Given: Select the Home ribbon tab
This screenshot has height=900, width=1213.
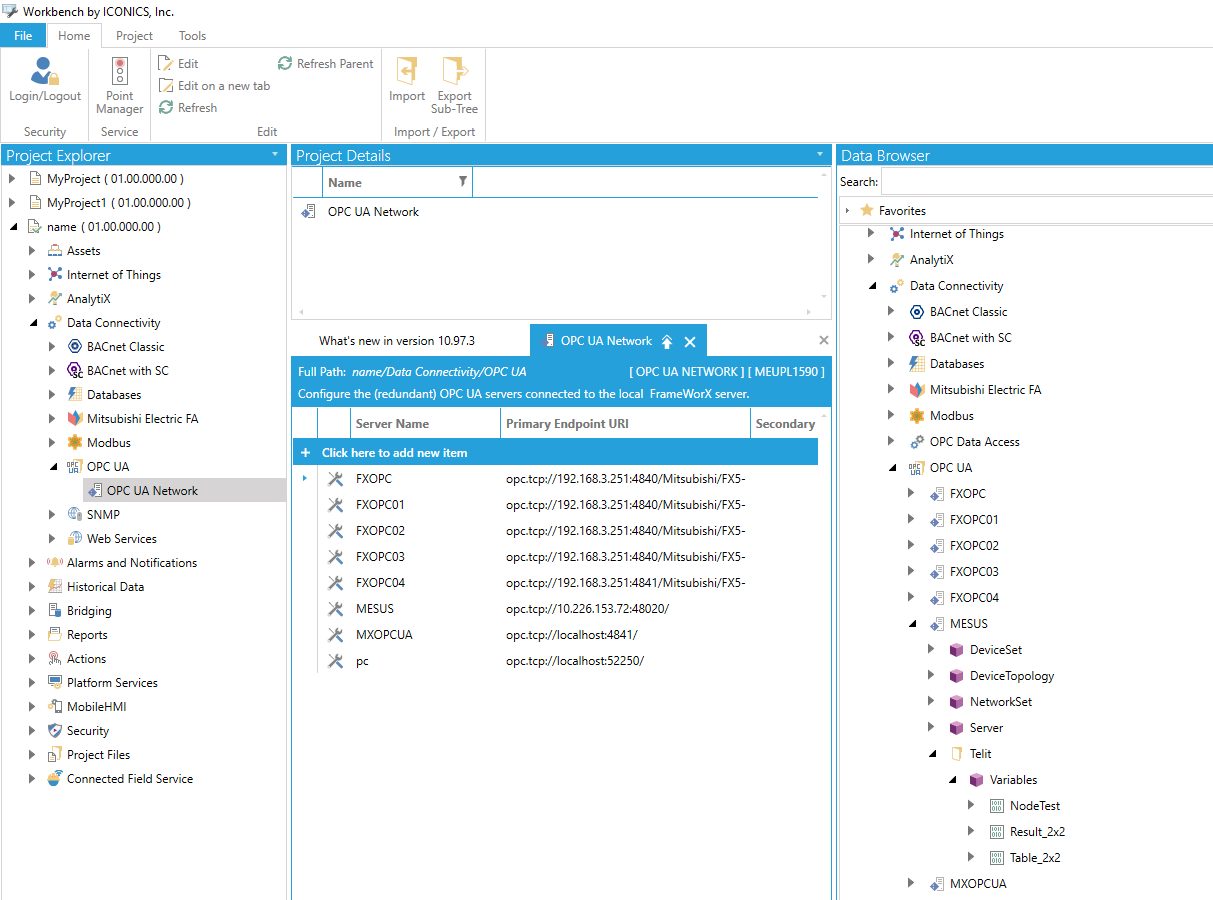Looking at the screenshot, I should [74, 36].
